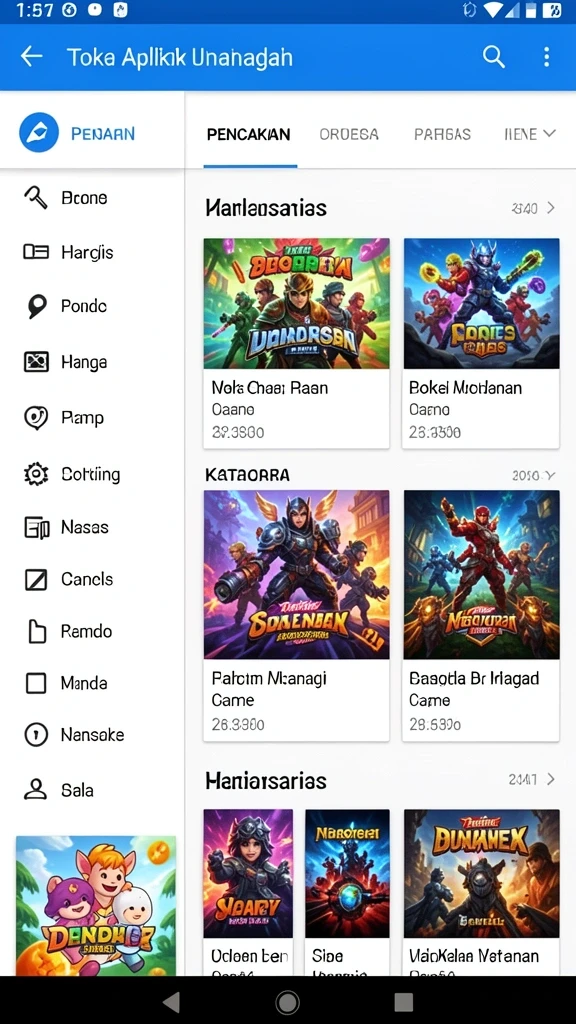The width and height of the screenshot is (576, 1024).
Task: Expand the IIENE tab dropdown
Action: click(530, 134)
